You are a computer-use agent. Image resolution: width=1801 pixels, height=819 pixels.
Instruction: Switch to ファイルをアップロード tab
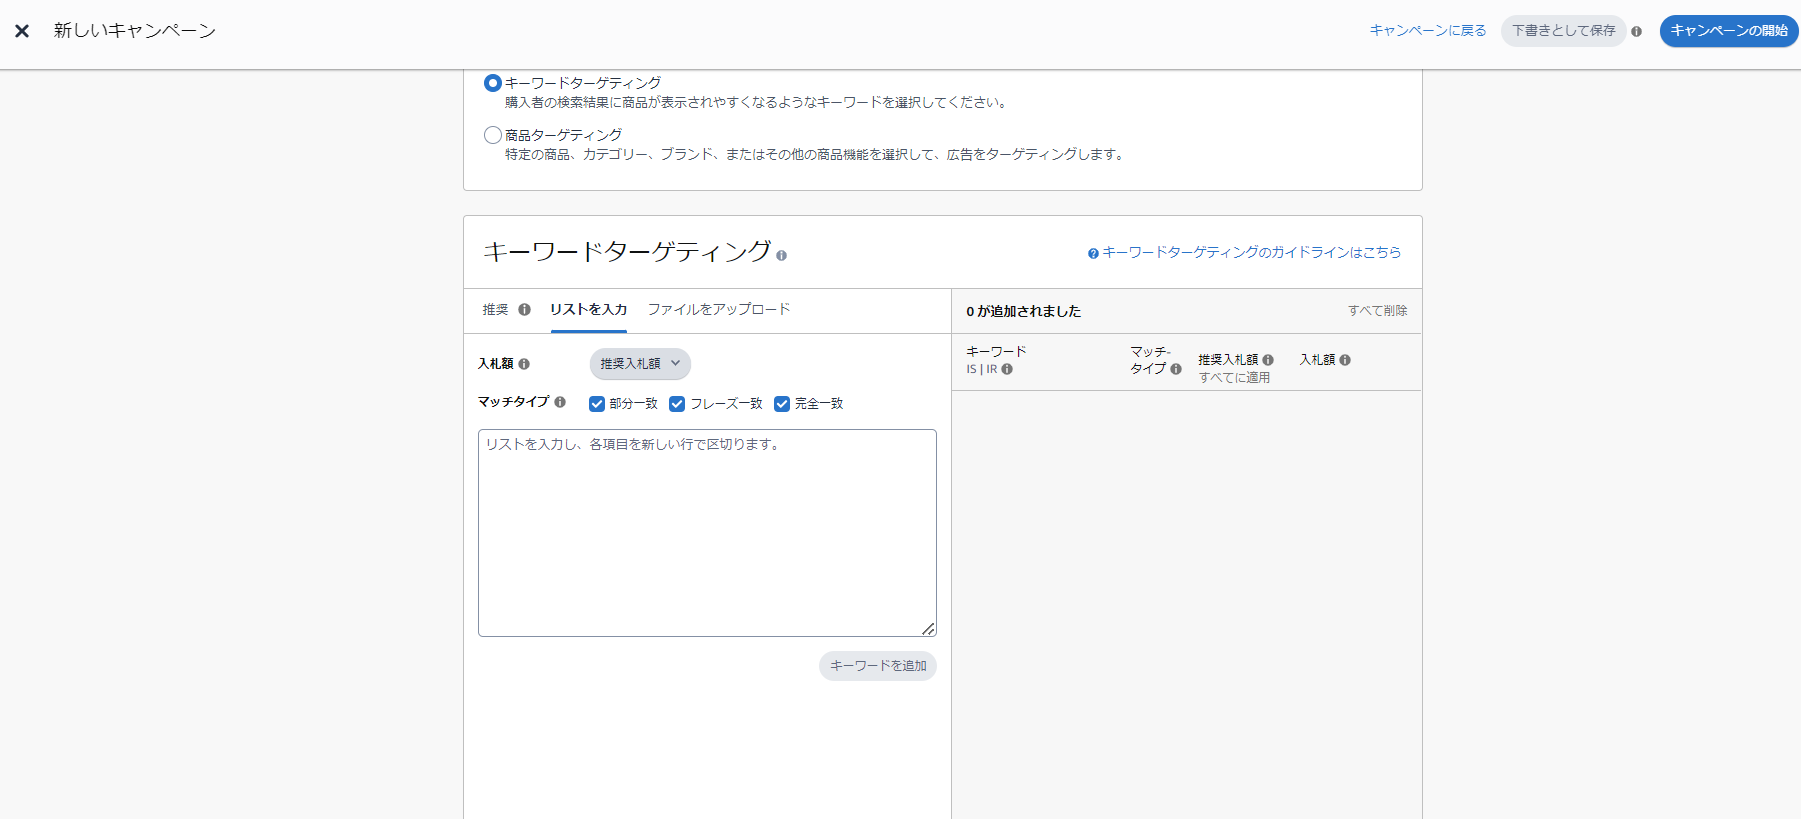(719, 310)
